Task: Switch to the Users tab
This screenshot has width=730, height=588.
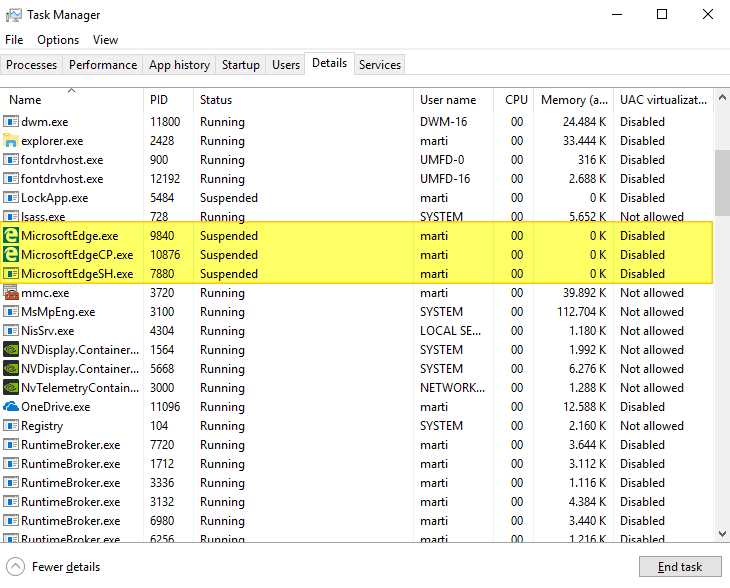Action: 286,65
